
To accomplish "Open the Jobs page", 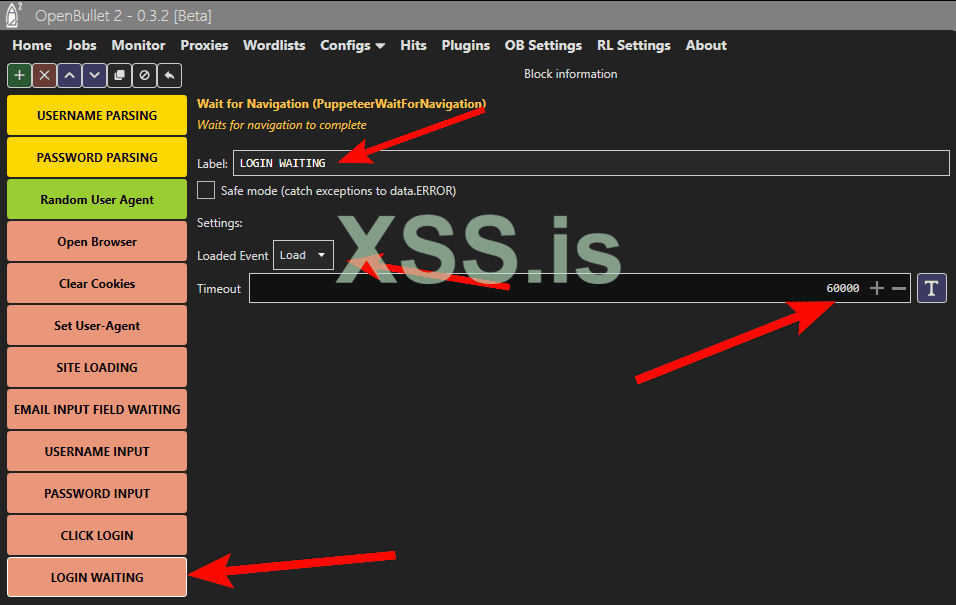I will click(81, 45).
